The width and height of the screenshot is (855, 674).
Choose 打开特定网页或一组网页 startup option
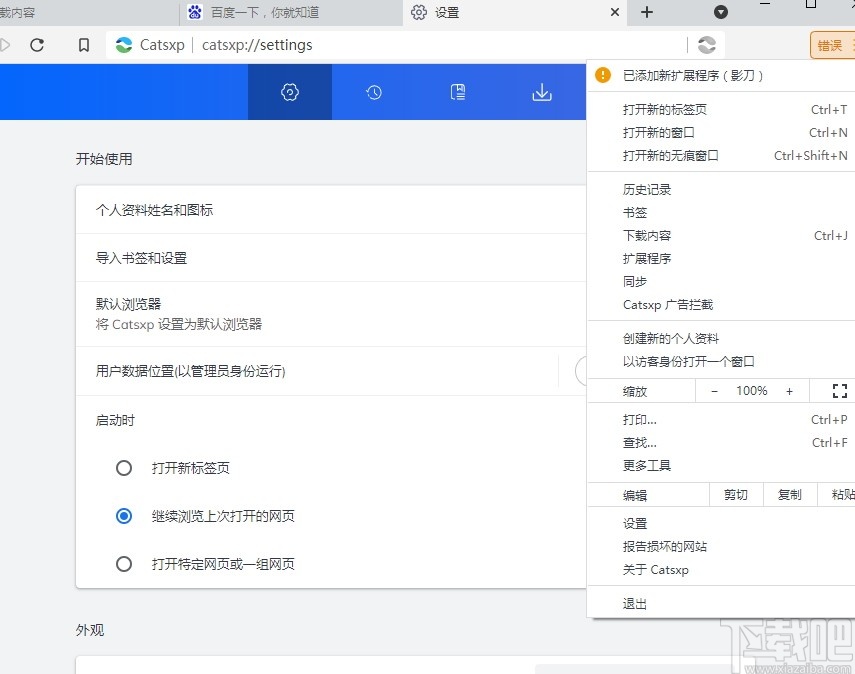(123, 564)
